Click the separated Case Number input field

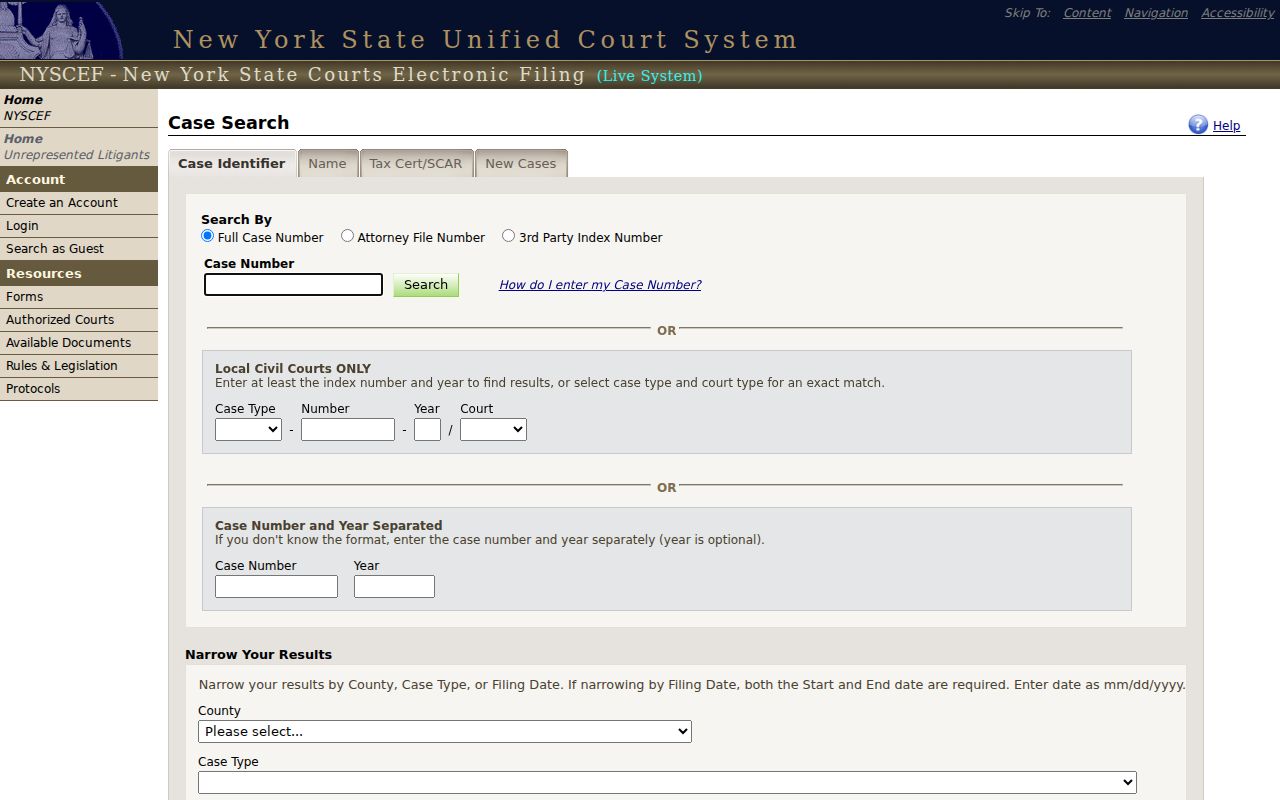(276, 586)
